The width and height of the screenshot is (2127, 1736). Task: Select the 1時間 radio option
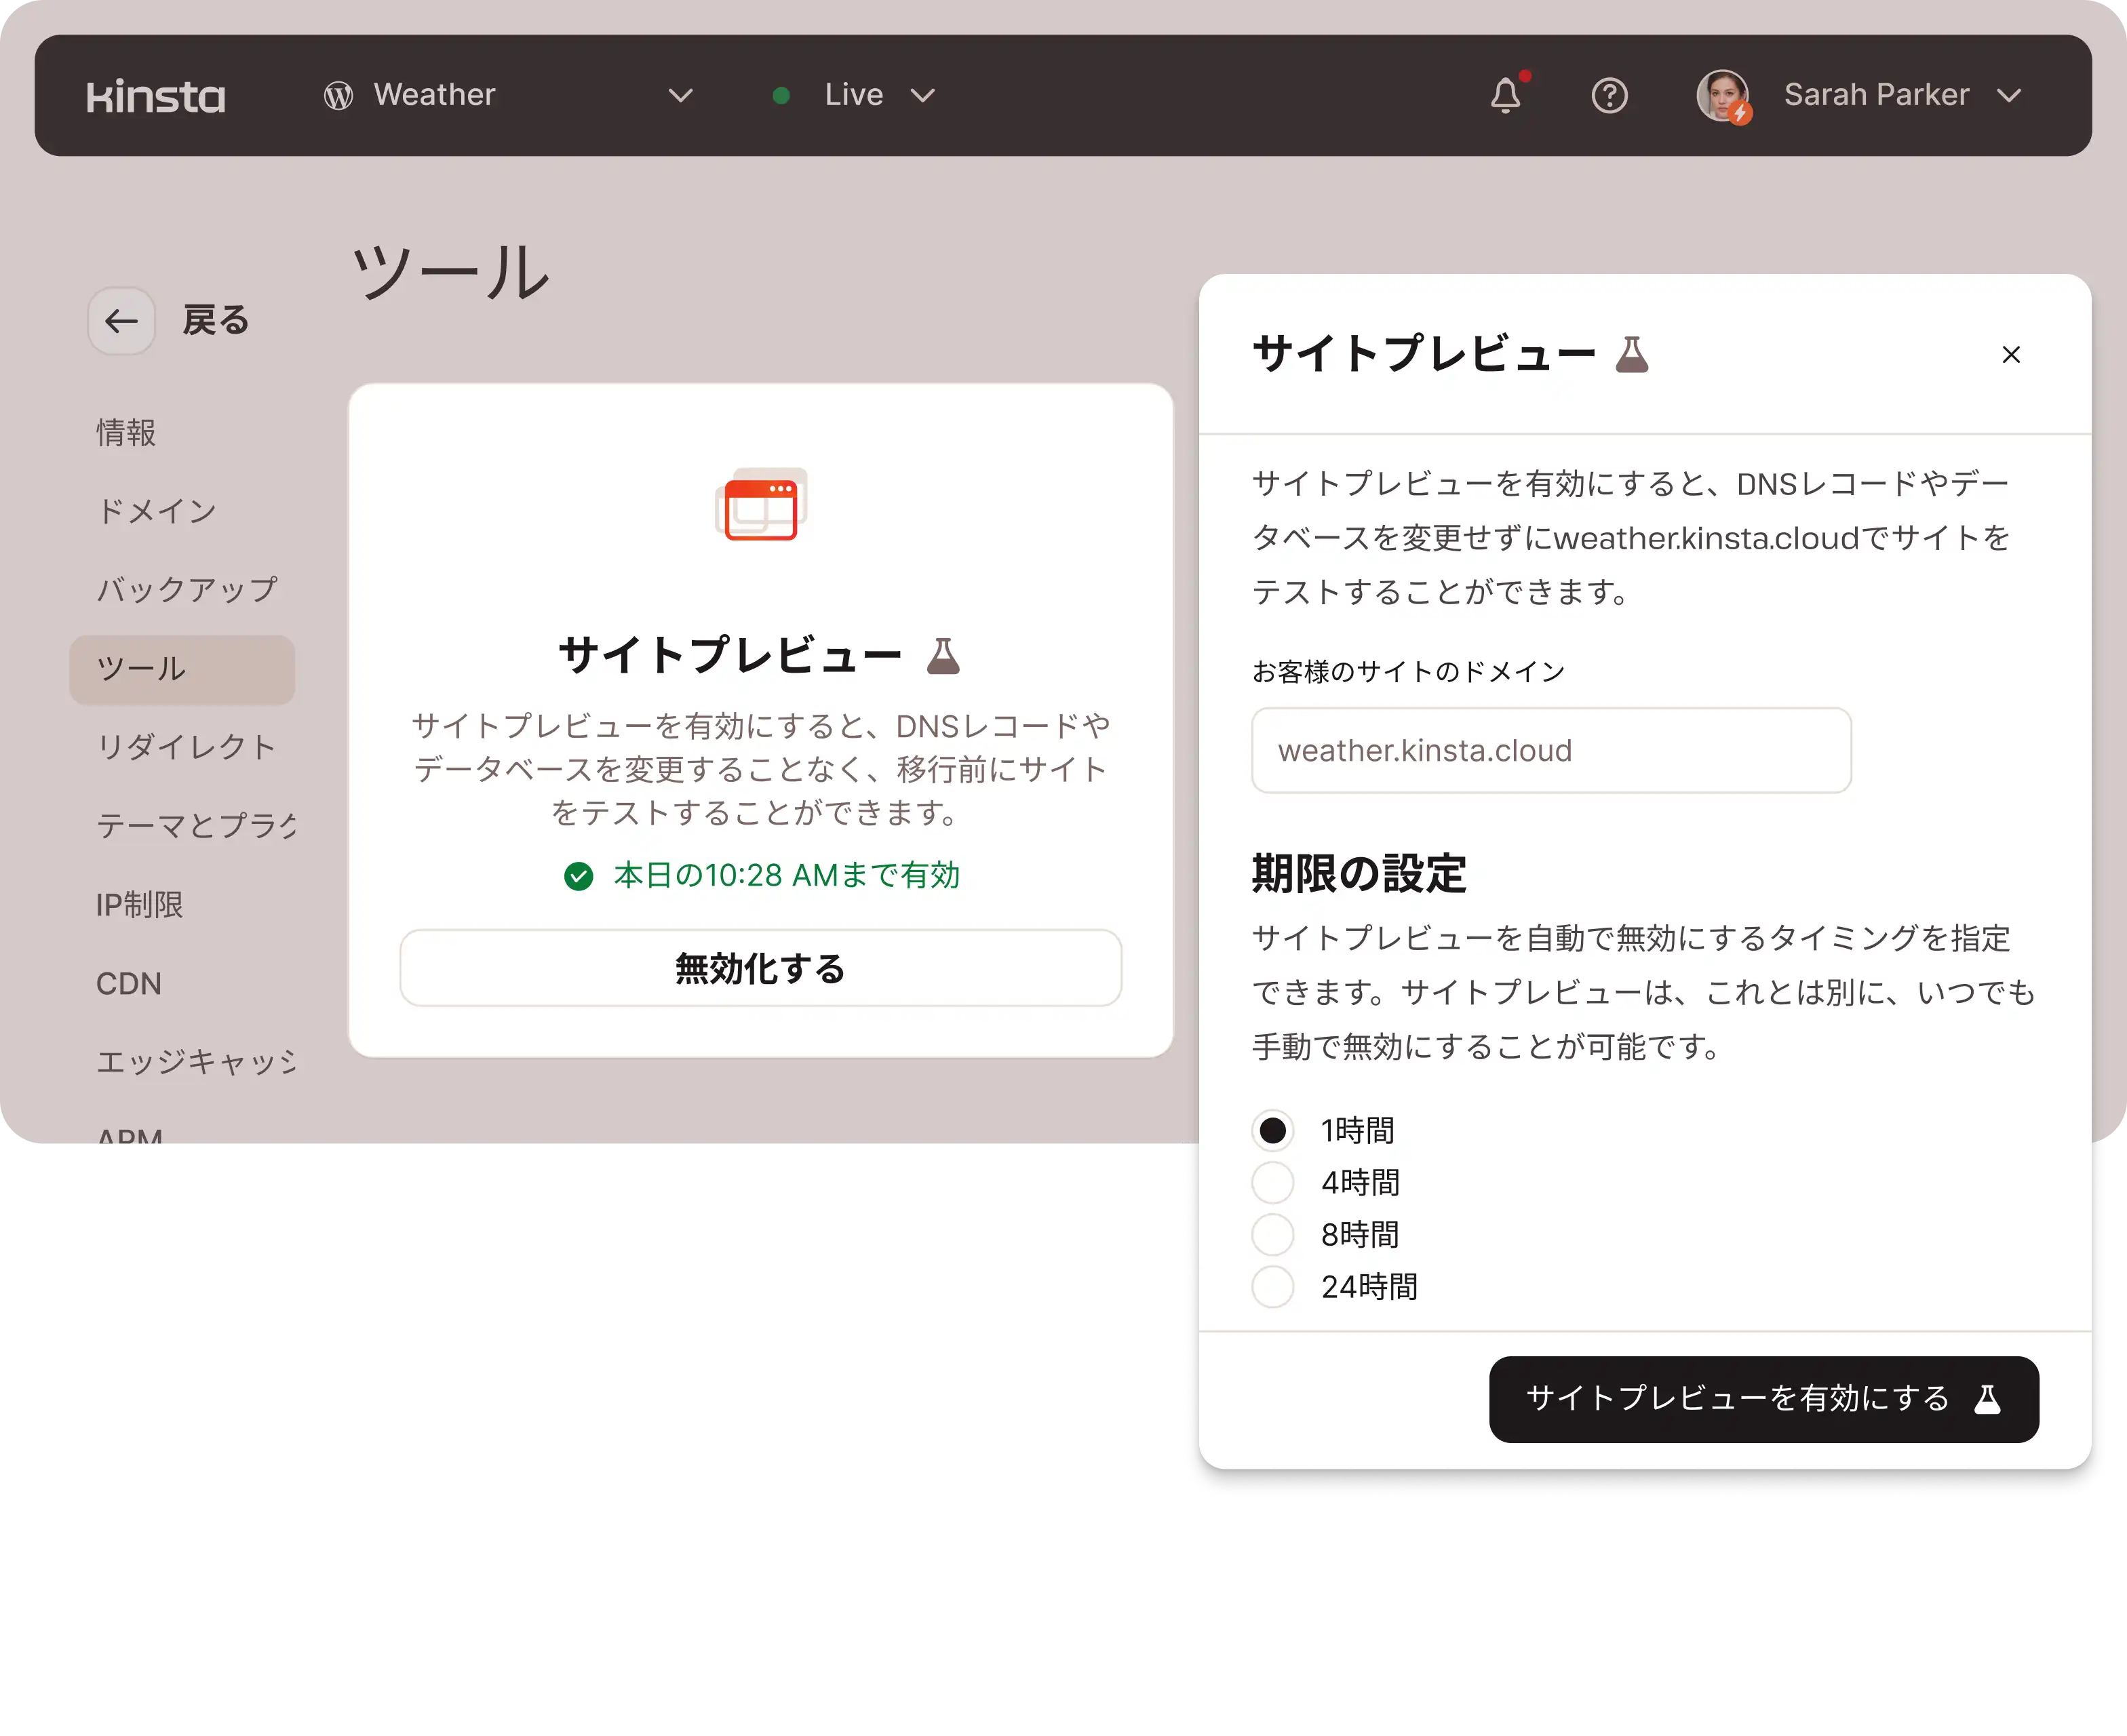pos(1273,1130)
